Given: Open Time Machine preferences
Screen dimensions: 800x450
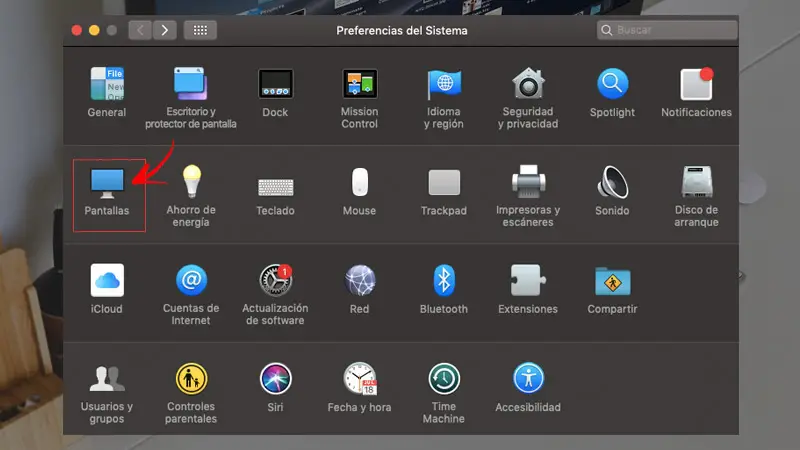Looking at the screenshot, I should pyautogui.click(x=444, y=393).
